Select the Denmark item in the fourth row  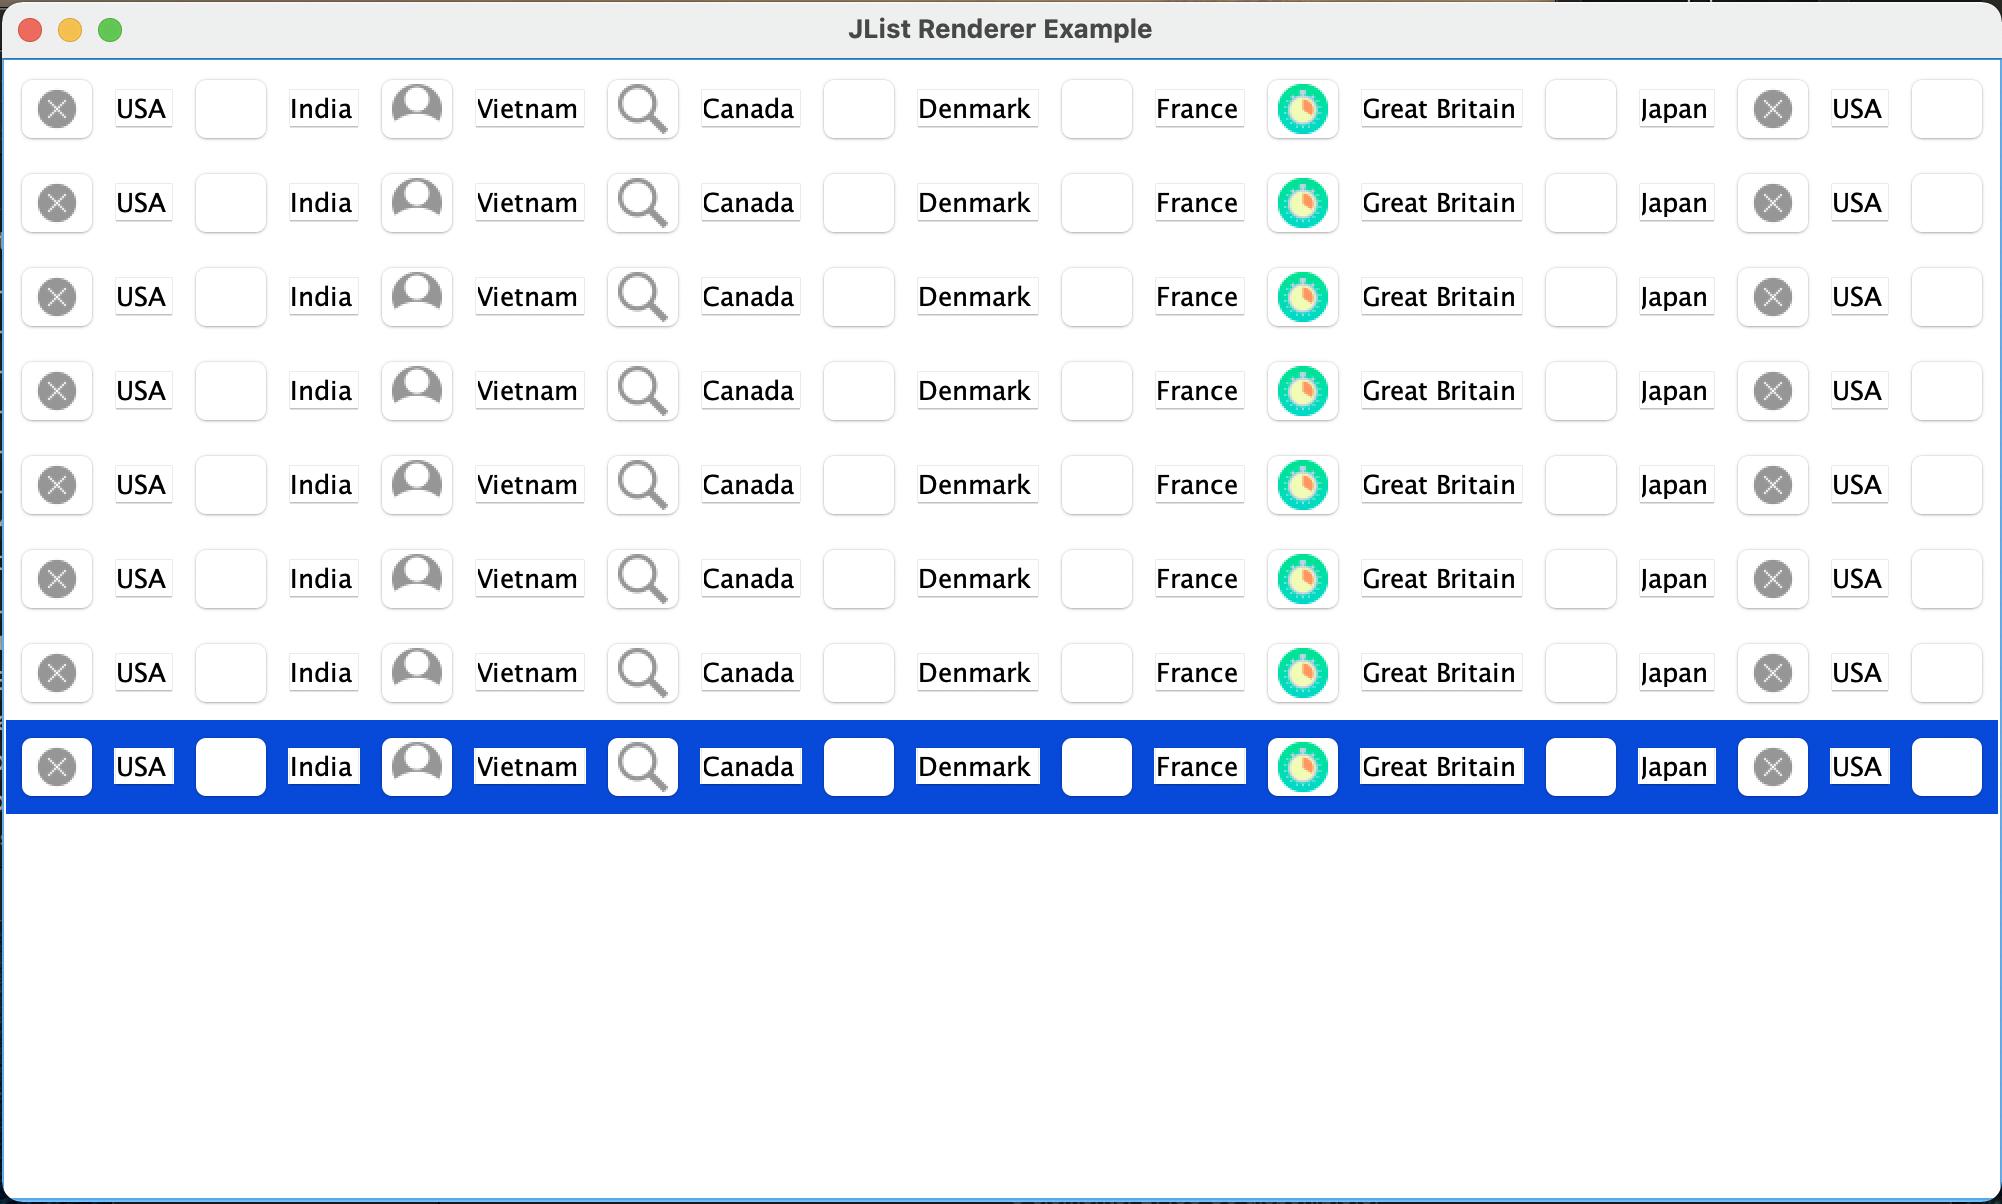coord(977,390)
